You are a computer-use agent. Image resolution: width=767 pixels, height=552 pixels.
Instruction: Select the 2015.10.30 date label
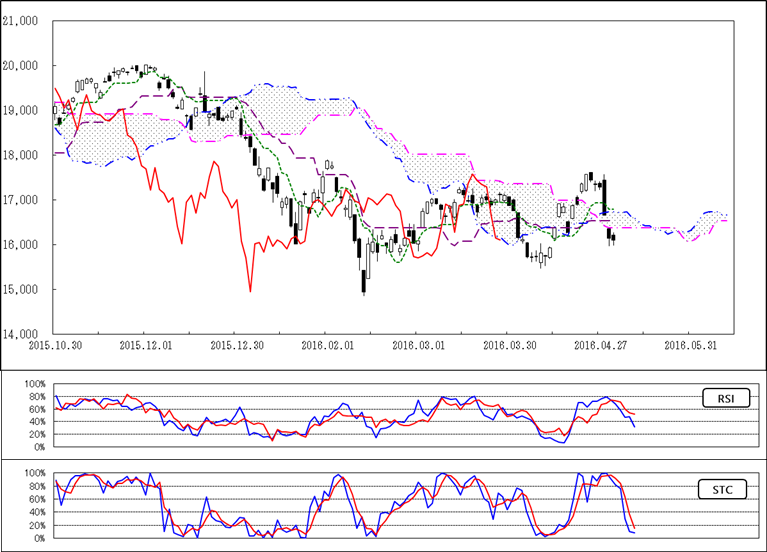pos(55,345)
